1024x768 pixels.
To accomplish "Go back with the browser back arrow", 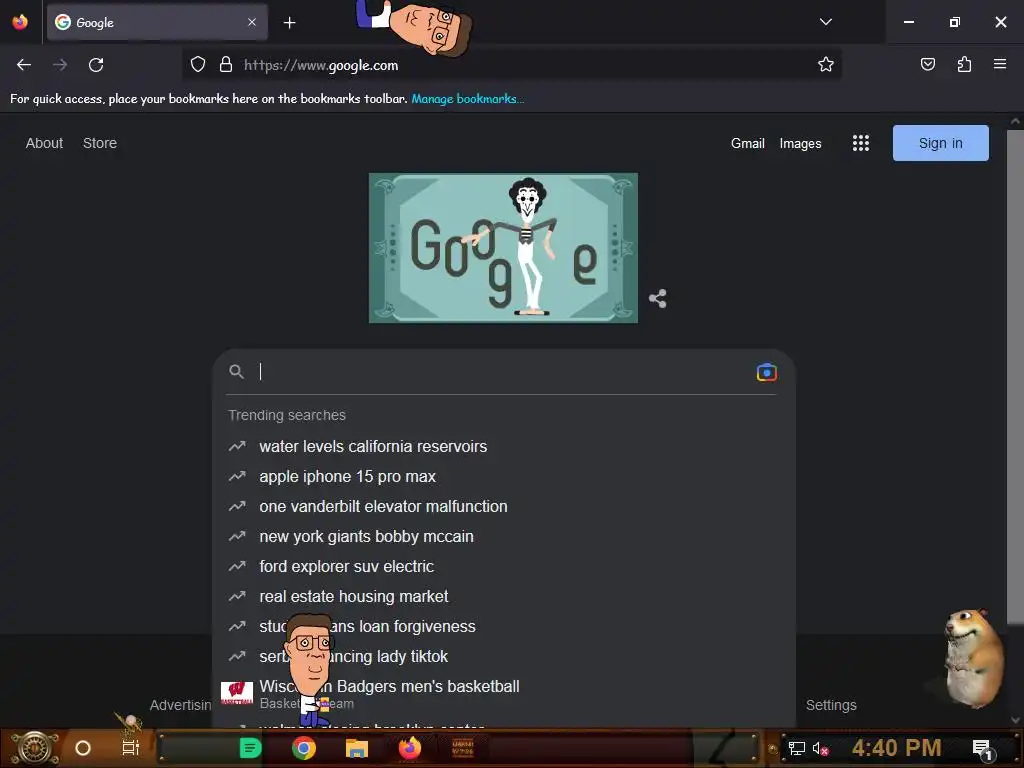I will click(24, 65).
